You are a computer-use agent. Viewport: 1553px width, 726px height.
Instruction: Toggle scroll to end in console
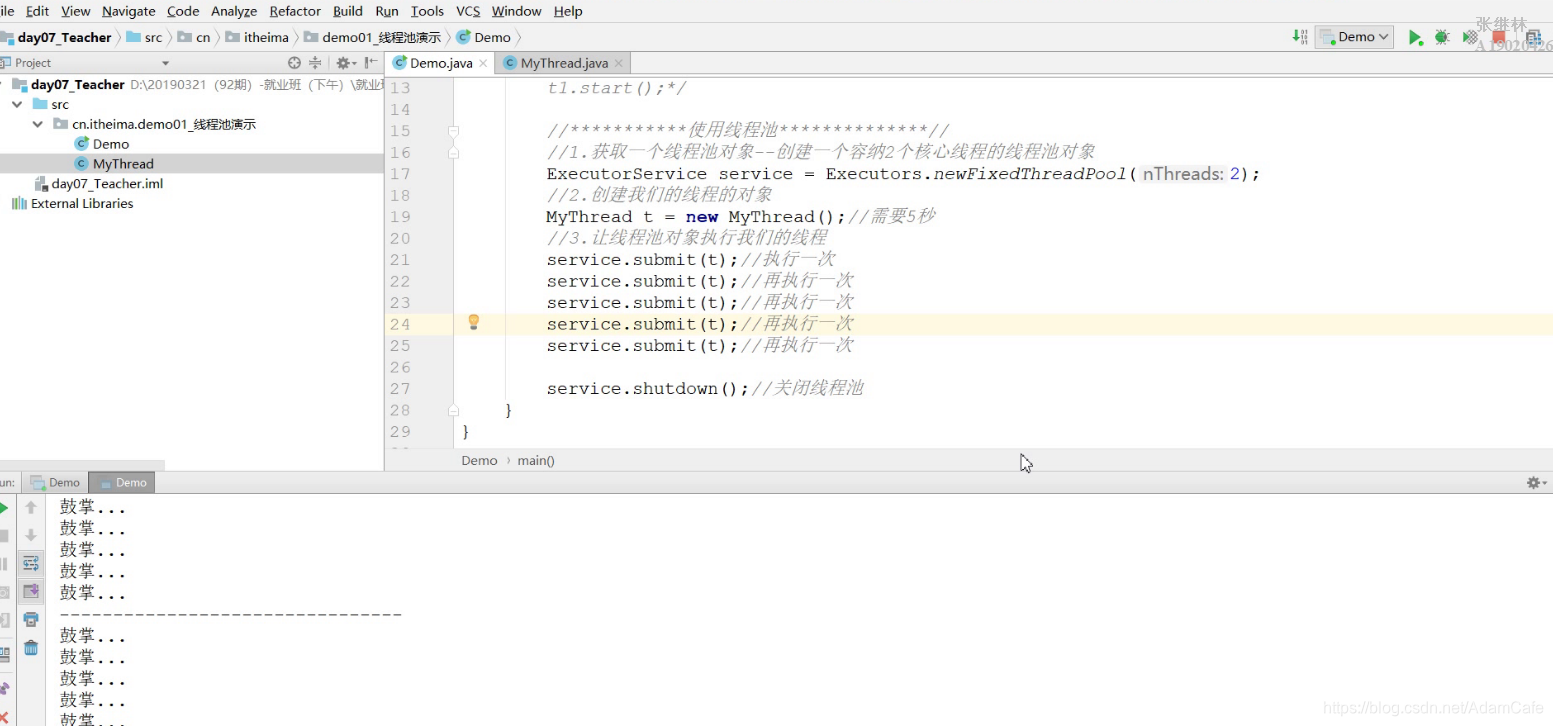coord(31,592)
